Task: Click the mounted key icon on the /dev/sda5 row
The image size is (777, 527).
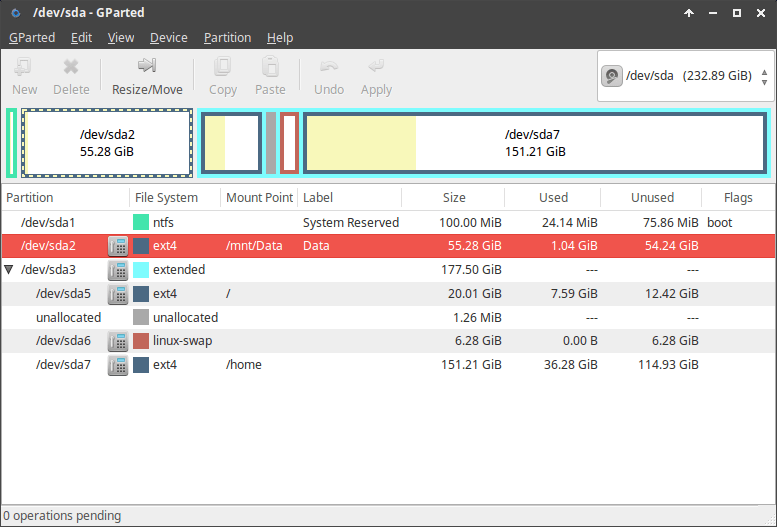Action: tap(118, 294)
